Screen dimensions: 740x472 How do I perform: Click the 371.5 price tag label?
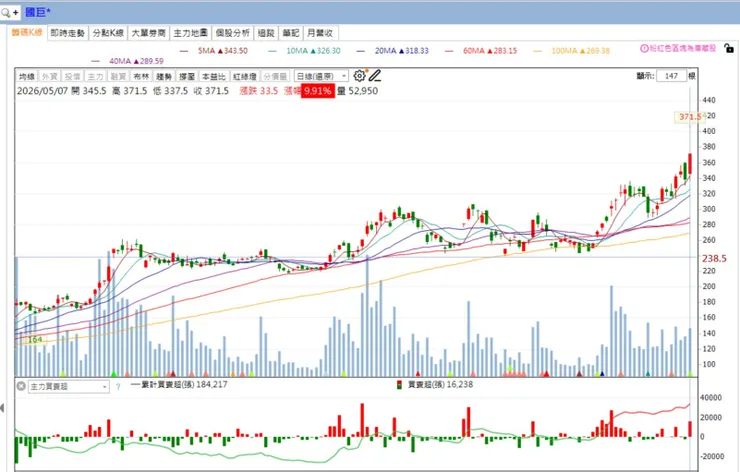(690, 117)
